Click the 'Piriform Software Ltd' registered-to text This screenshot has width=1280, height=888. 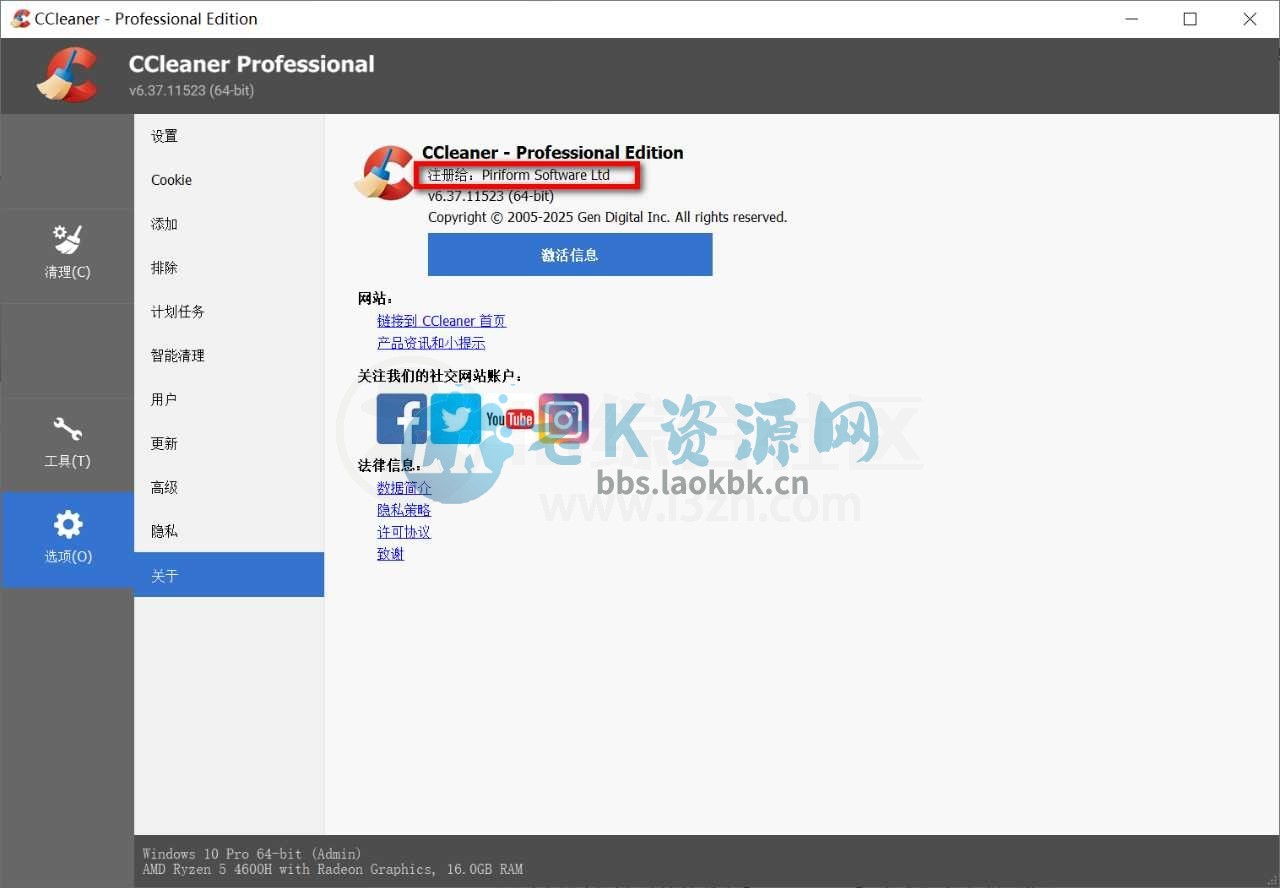(x=546, y=175)
